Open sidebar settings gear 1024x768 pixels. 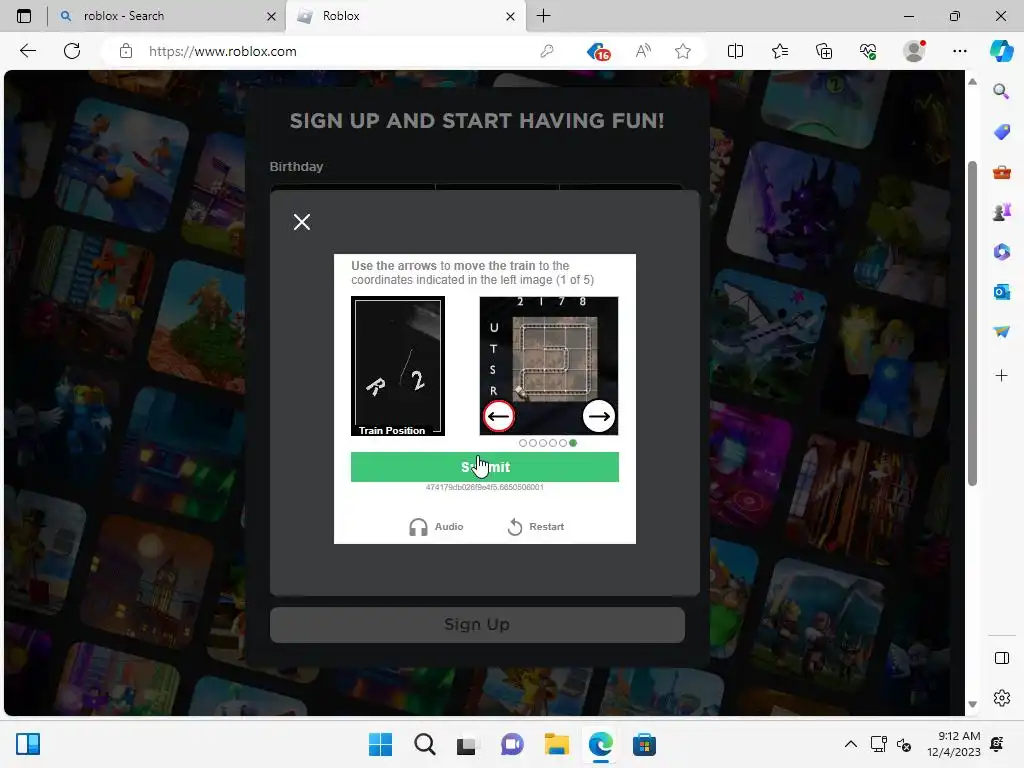coord(1001,698)
